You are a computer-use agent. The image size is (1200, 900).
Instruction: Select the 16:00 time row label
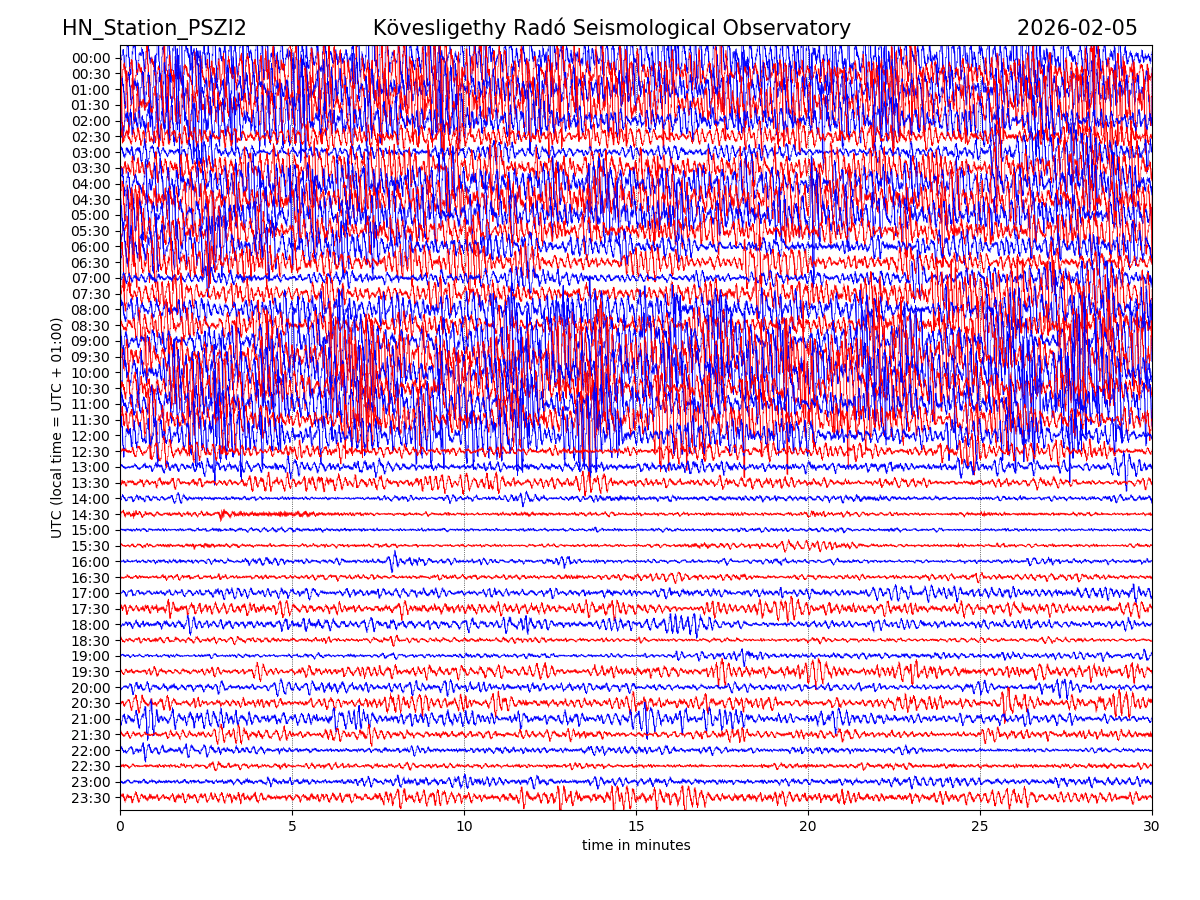(x=90, y=562)
